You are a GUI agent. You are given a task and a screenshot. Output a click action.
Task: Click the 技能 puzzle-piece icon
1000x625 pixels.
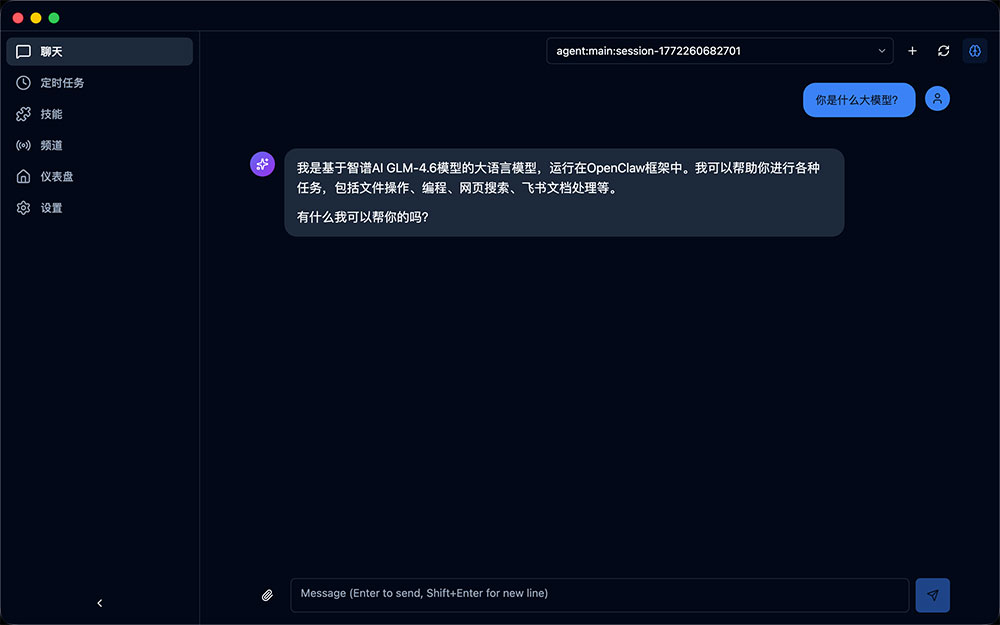(24, 114)
